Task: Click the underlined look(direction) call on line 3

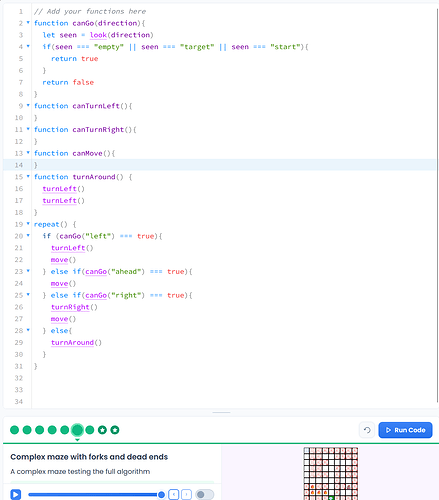Action: (x=122, y=35)
